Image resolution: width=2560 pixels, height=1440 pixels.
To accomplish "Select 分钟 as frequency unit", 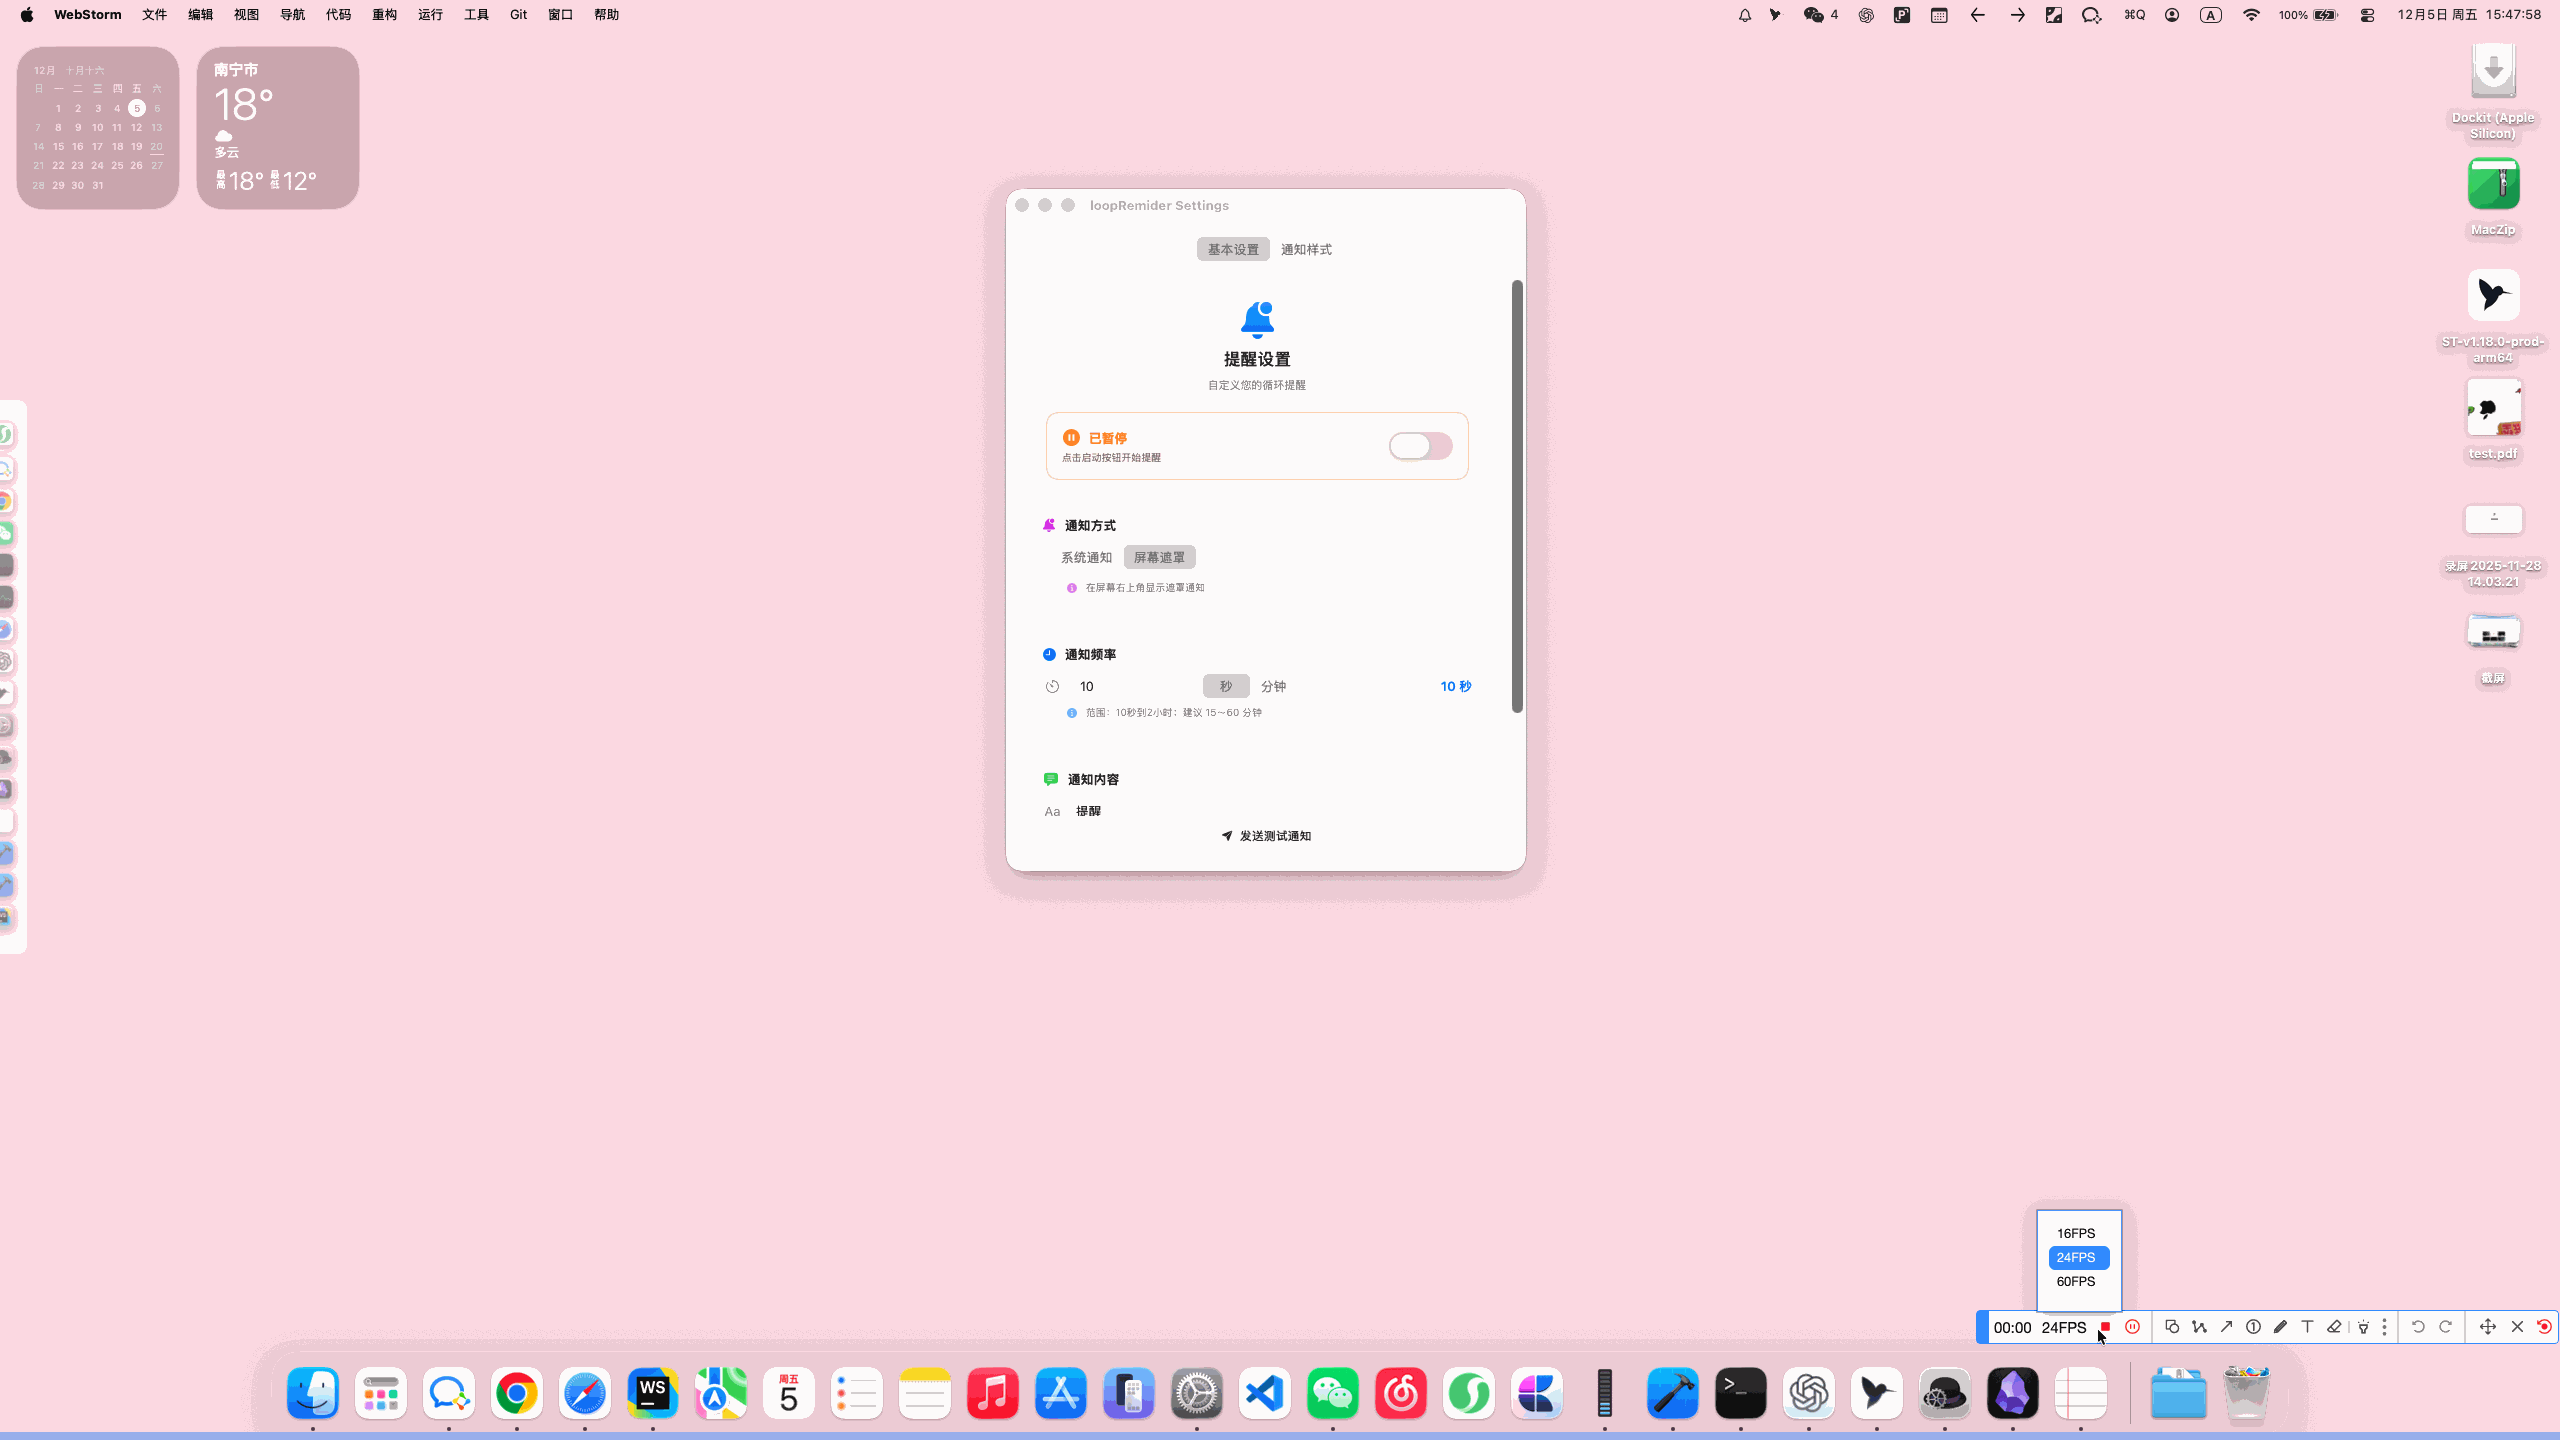I will pyautogui.click(x=1273, y=686).
